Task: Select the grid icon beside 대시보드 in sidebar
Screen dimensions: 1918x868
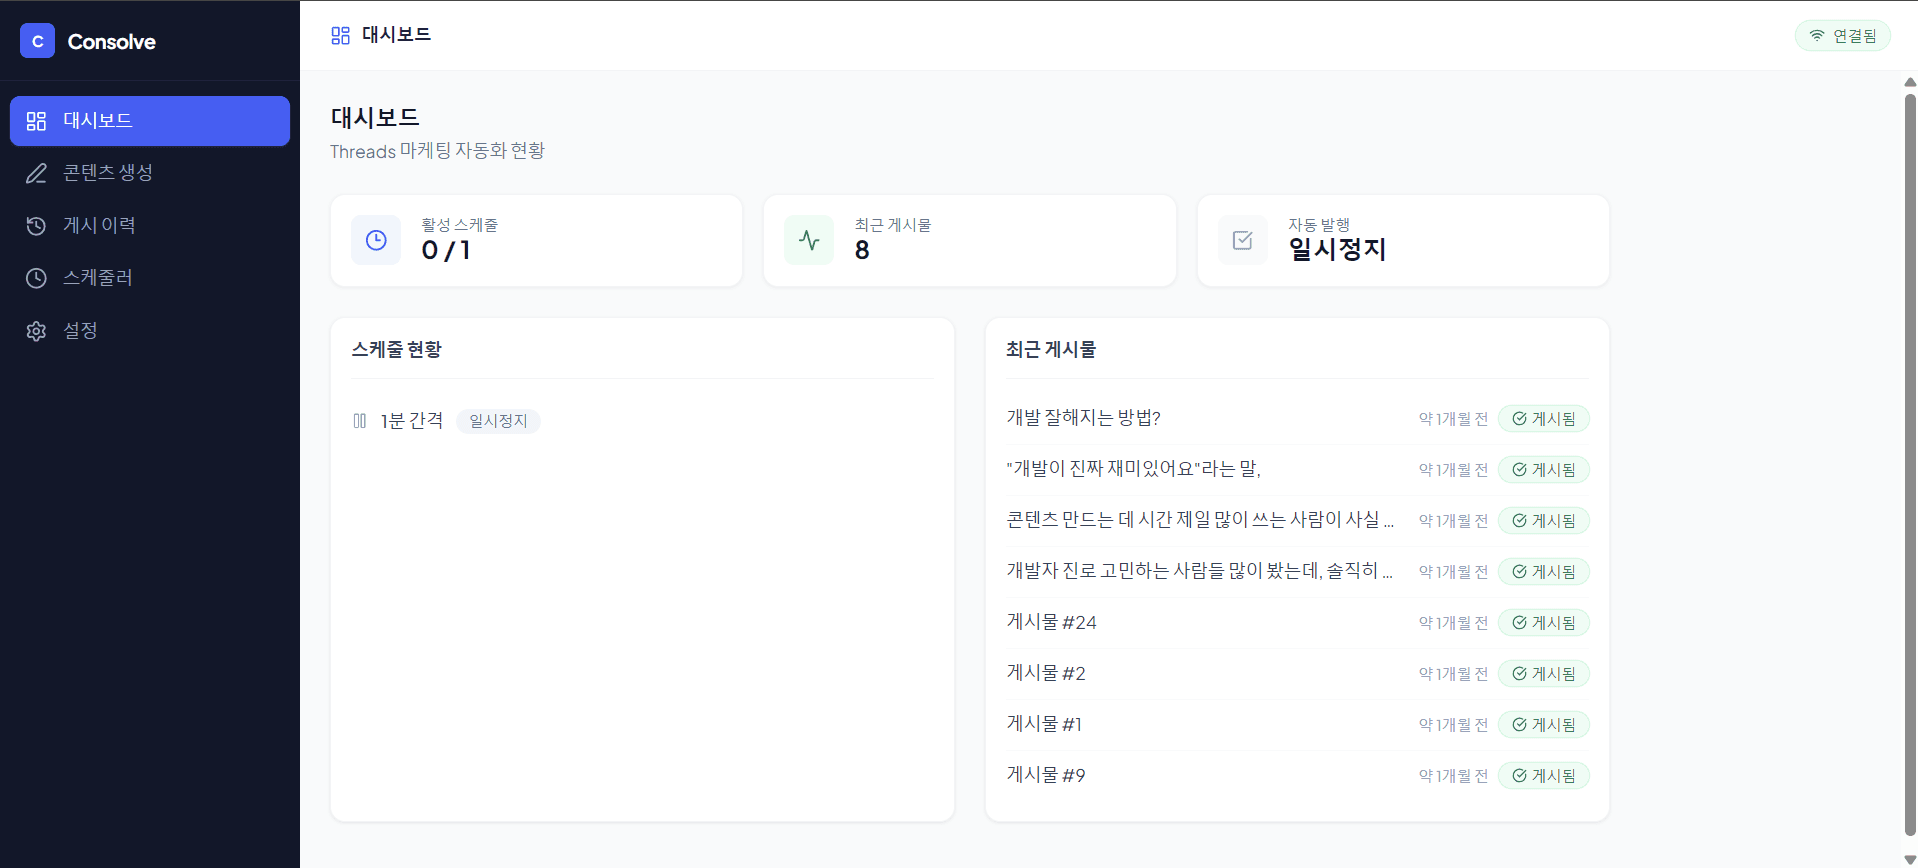Action: [36, 120]
